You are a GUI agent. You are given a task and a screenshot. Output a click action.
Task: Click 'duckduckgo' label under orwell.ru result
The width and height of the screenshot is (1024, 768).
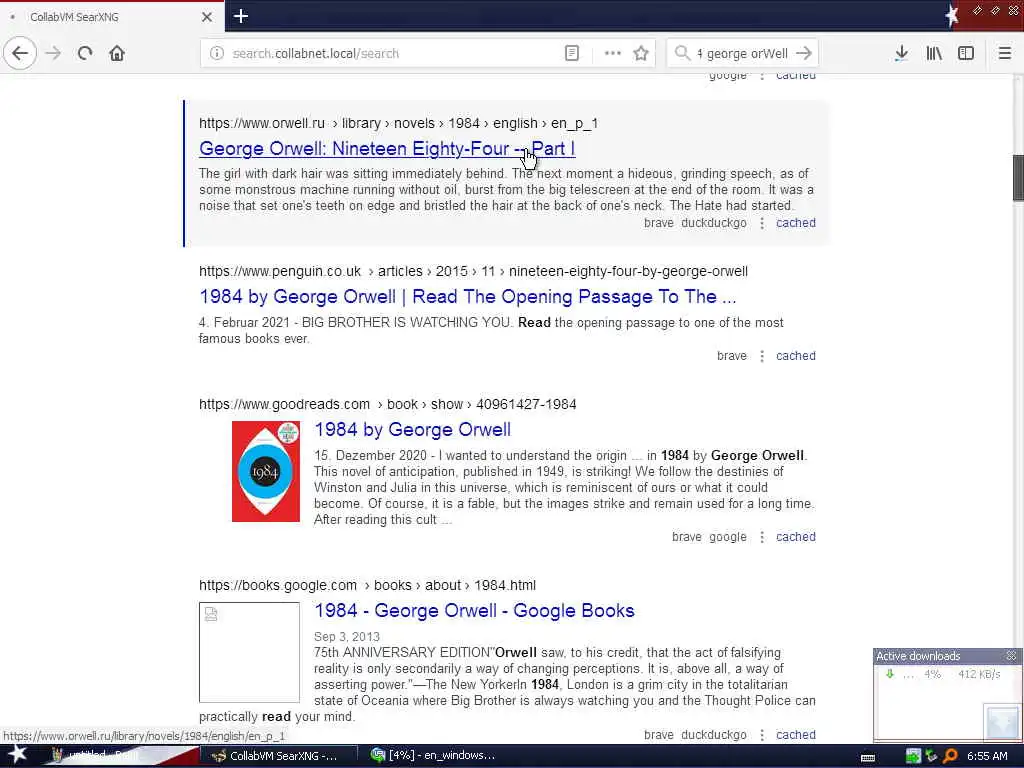(714, 223)
